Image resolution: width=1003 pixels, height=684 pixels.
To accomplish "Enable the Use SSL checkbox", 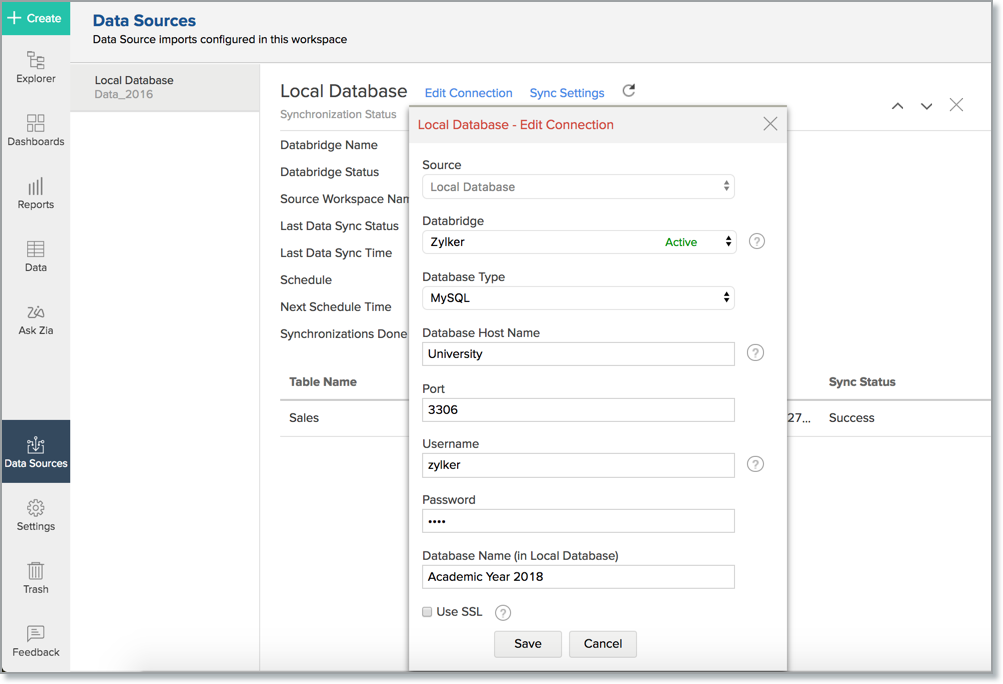I will 427,612.
